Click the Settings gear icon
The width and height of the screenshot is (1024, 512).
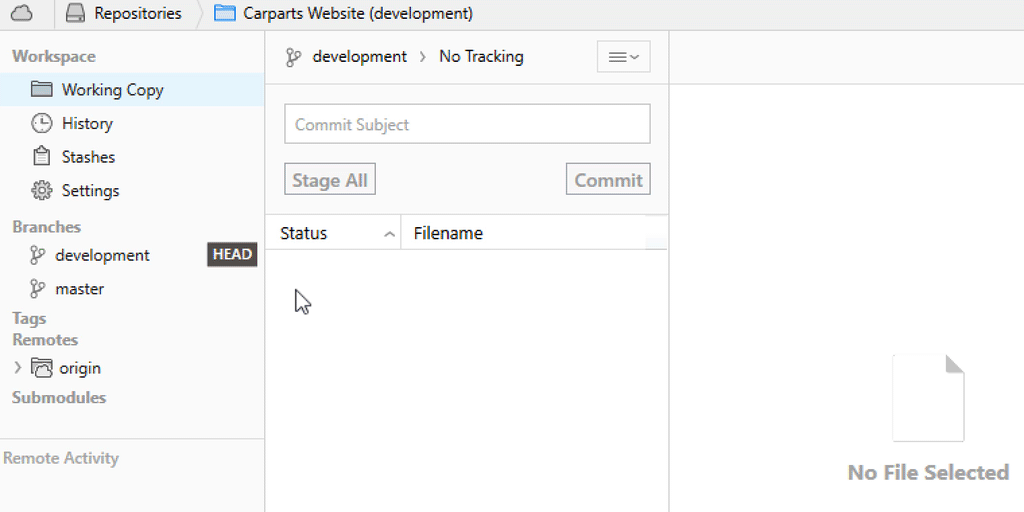tap(41, 190)
